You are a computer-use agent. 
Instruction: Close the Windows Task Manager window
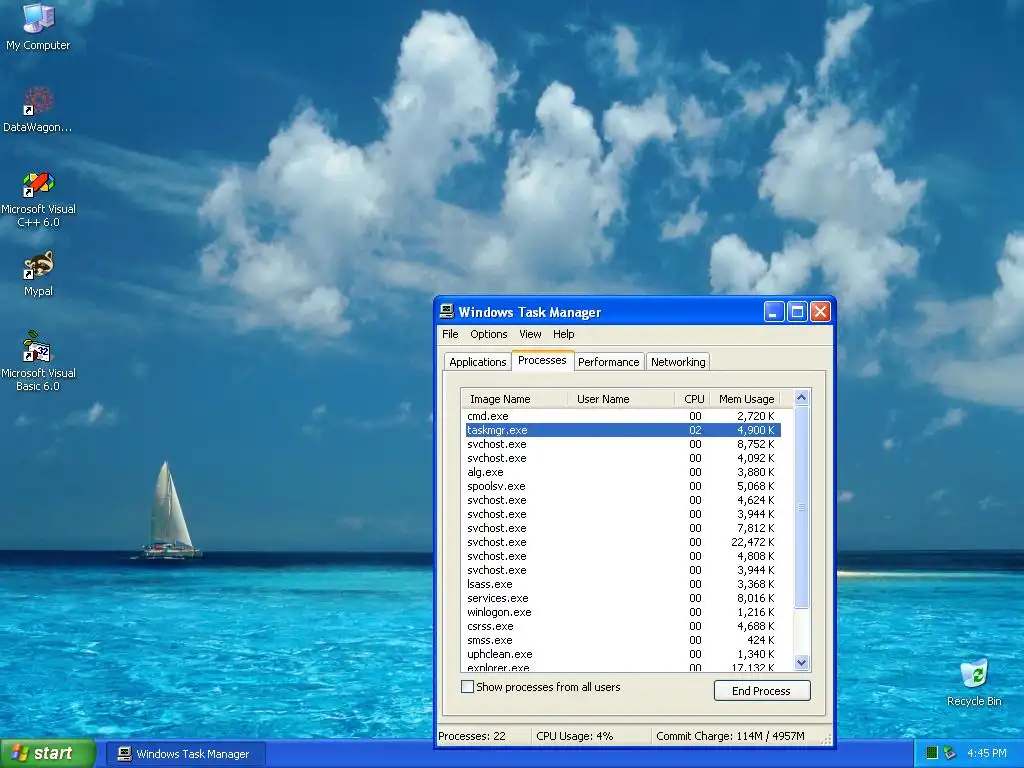click(820, 312)
